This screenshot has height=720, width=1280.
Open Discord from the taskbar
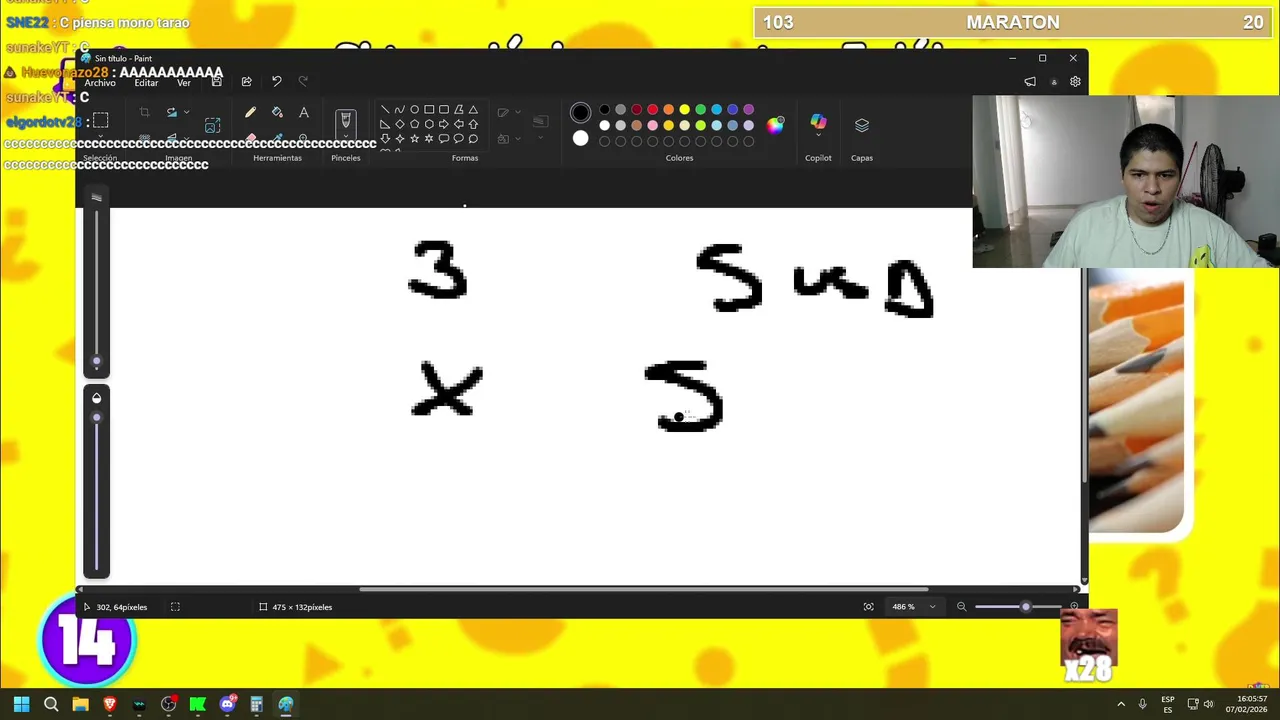227,704
